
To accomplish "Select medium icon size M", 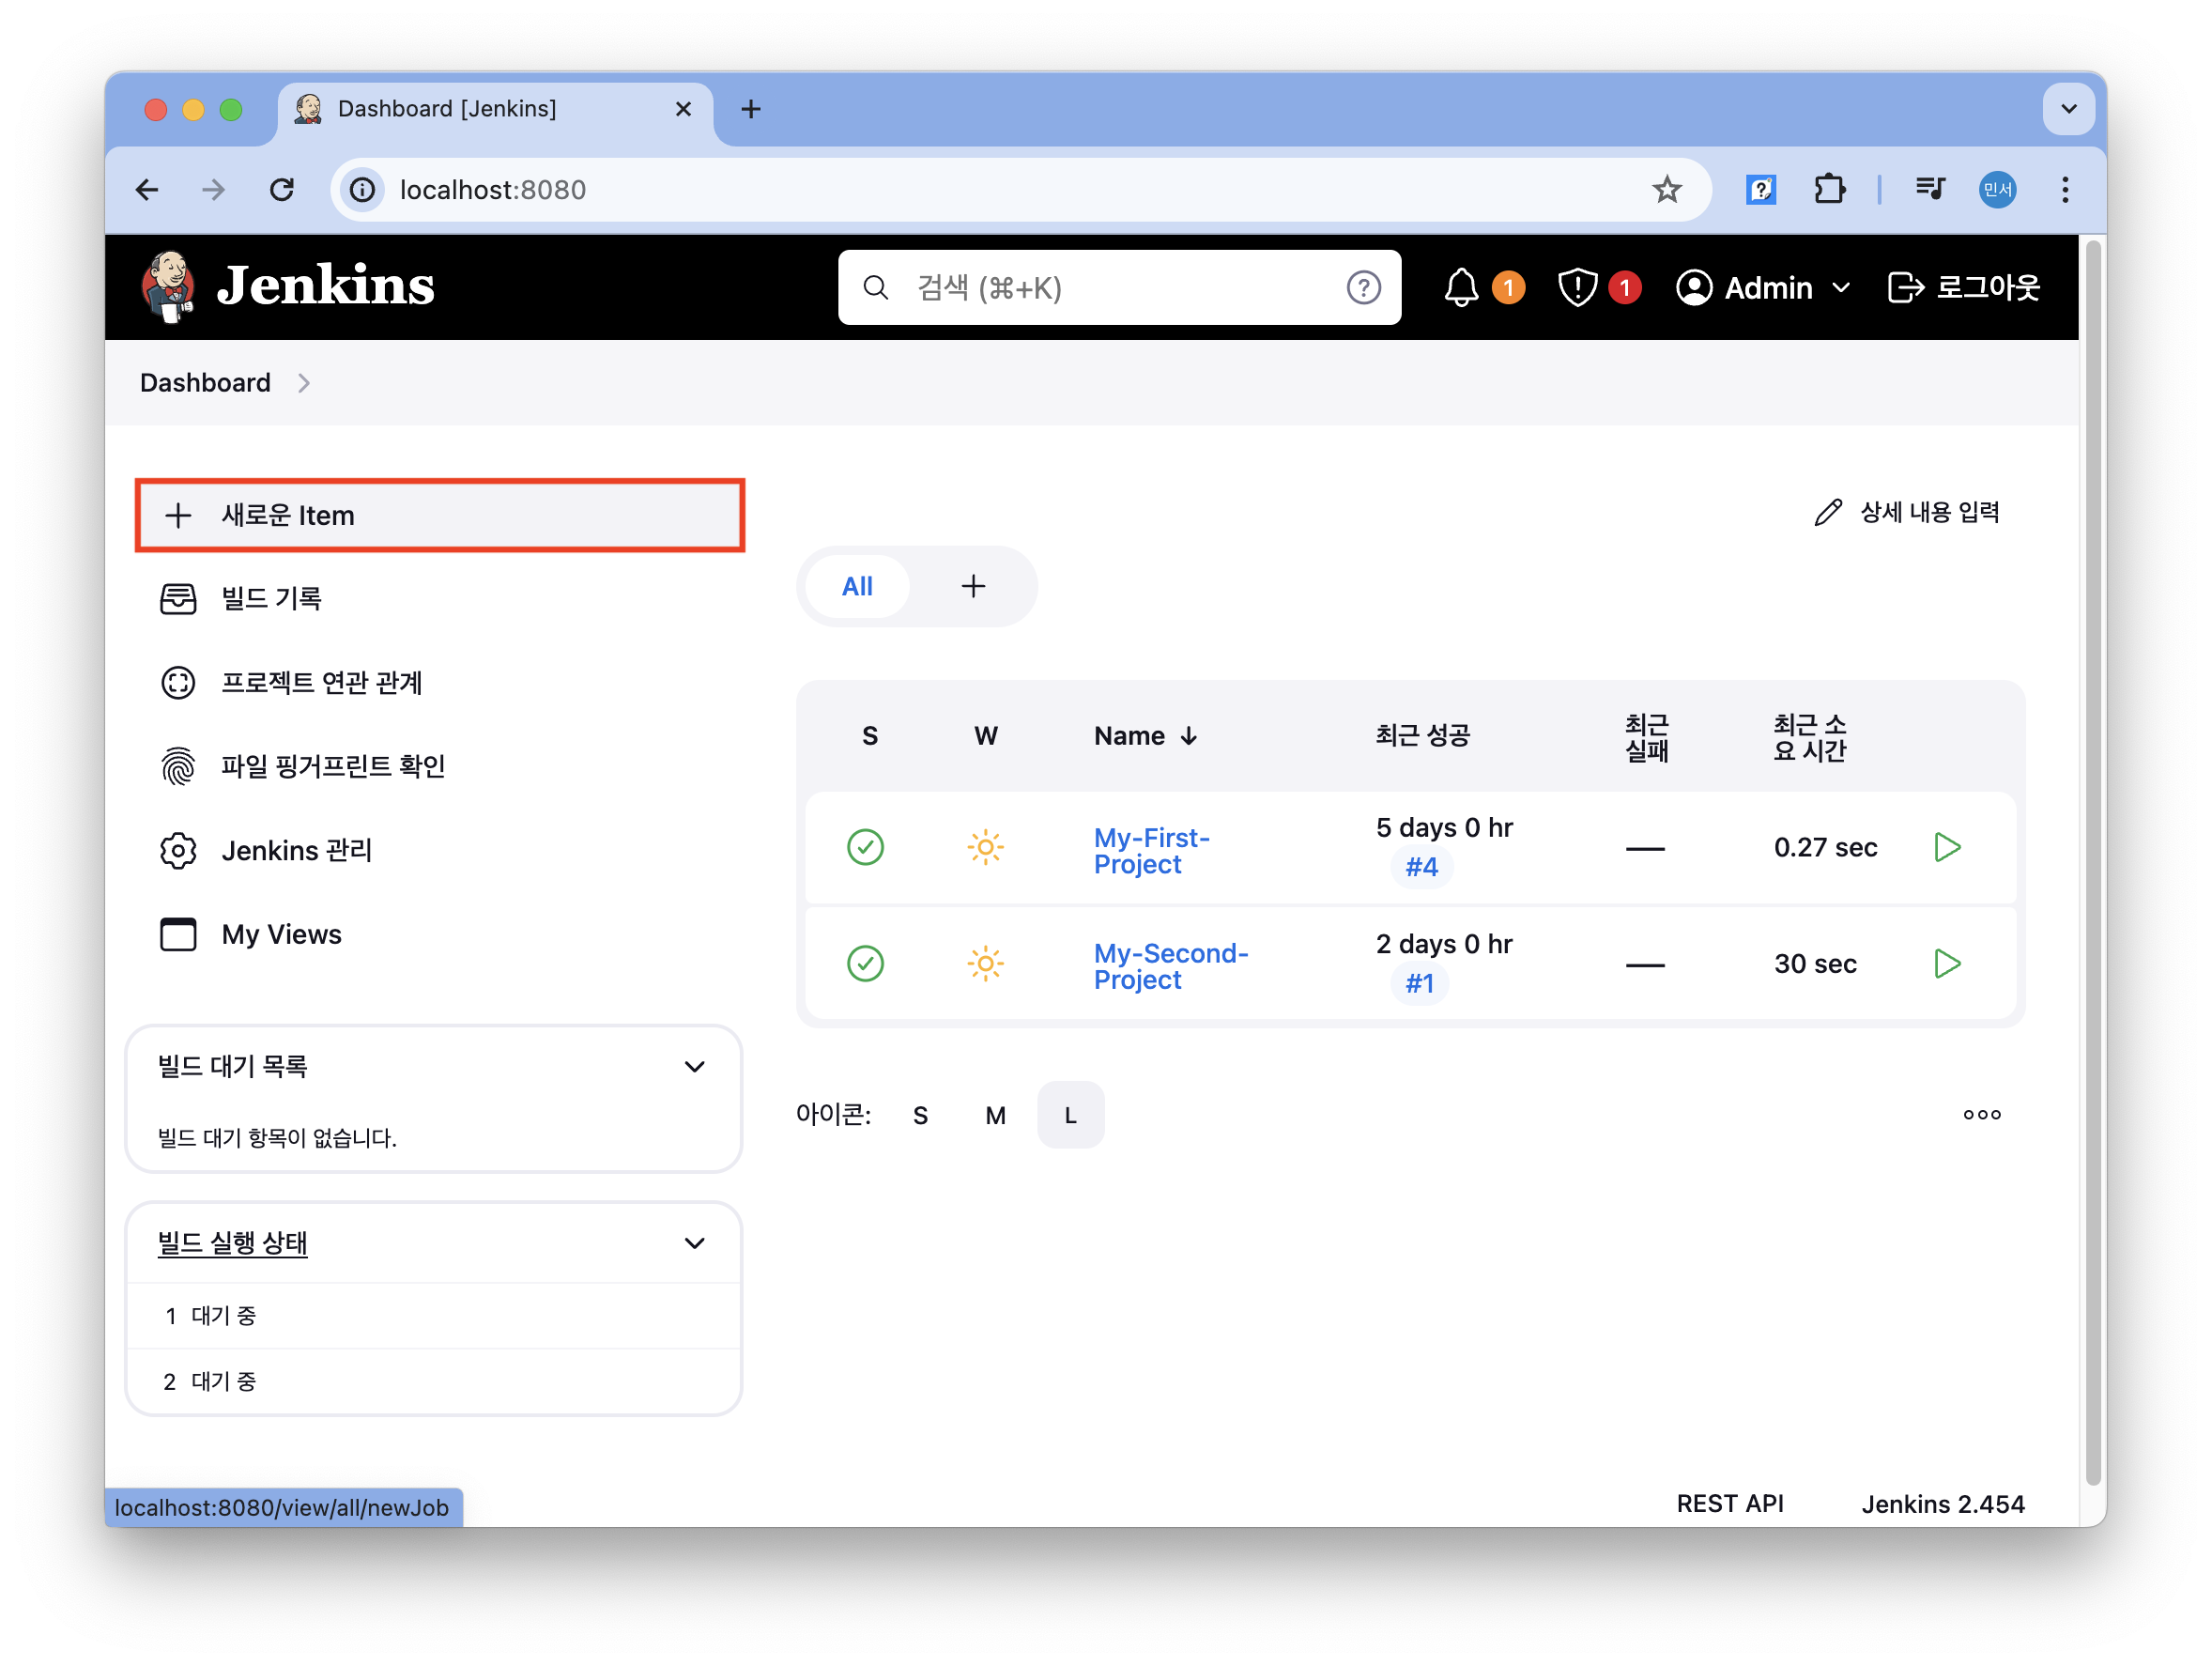I will pyautogui.click(x=995, y=1115).
